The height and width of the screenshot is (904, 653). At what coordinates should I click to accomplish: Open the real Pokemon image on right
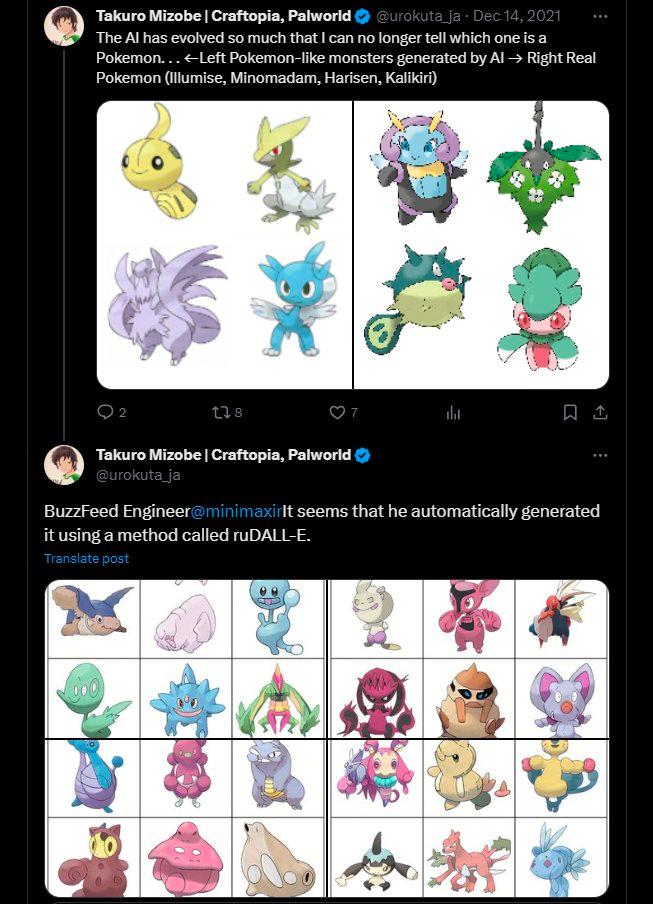click(x=481, y=245)
